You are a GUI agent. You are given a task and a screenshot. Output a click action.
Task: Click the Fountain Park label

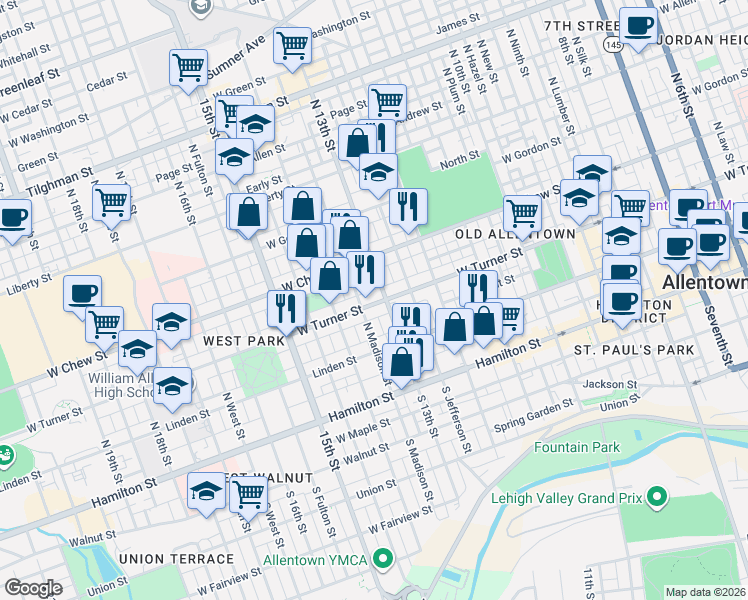click(x=577, y=447)
